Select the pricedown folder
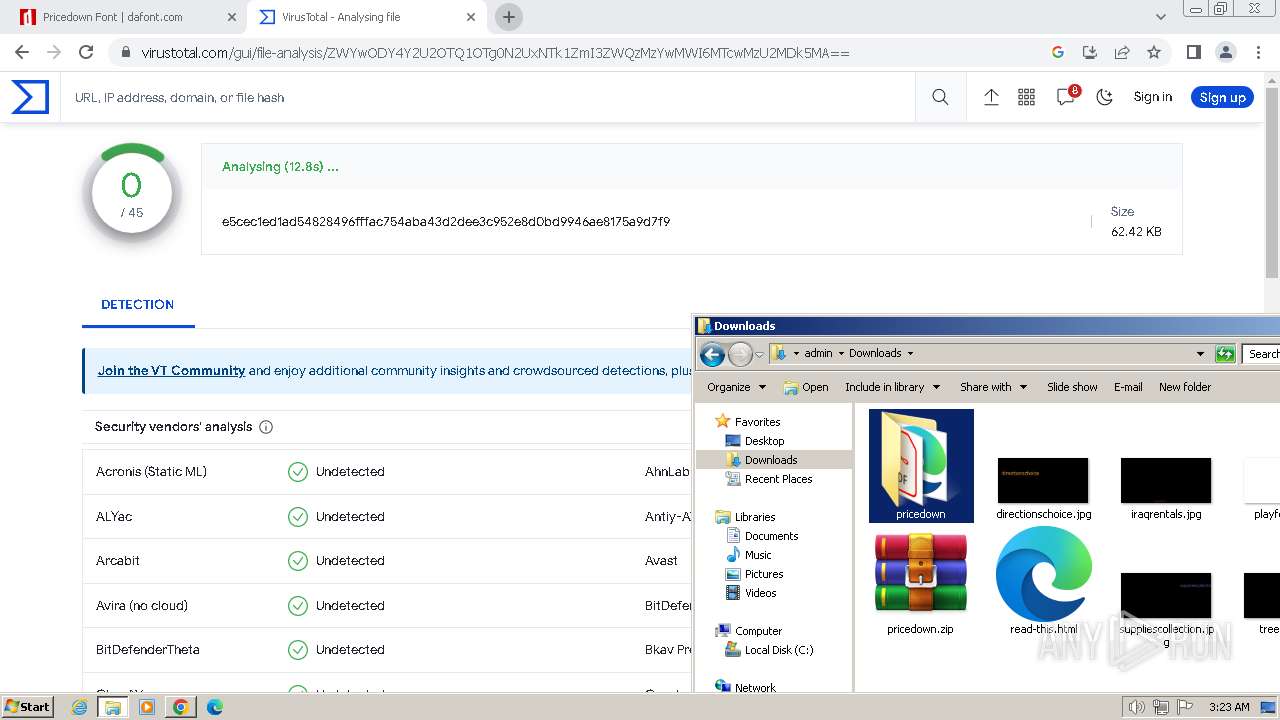The width and height of the screenshot is (1280, 720). 921,466
